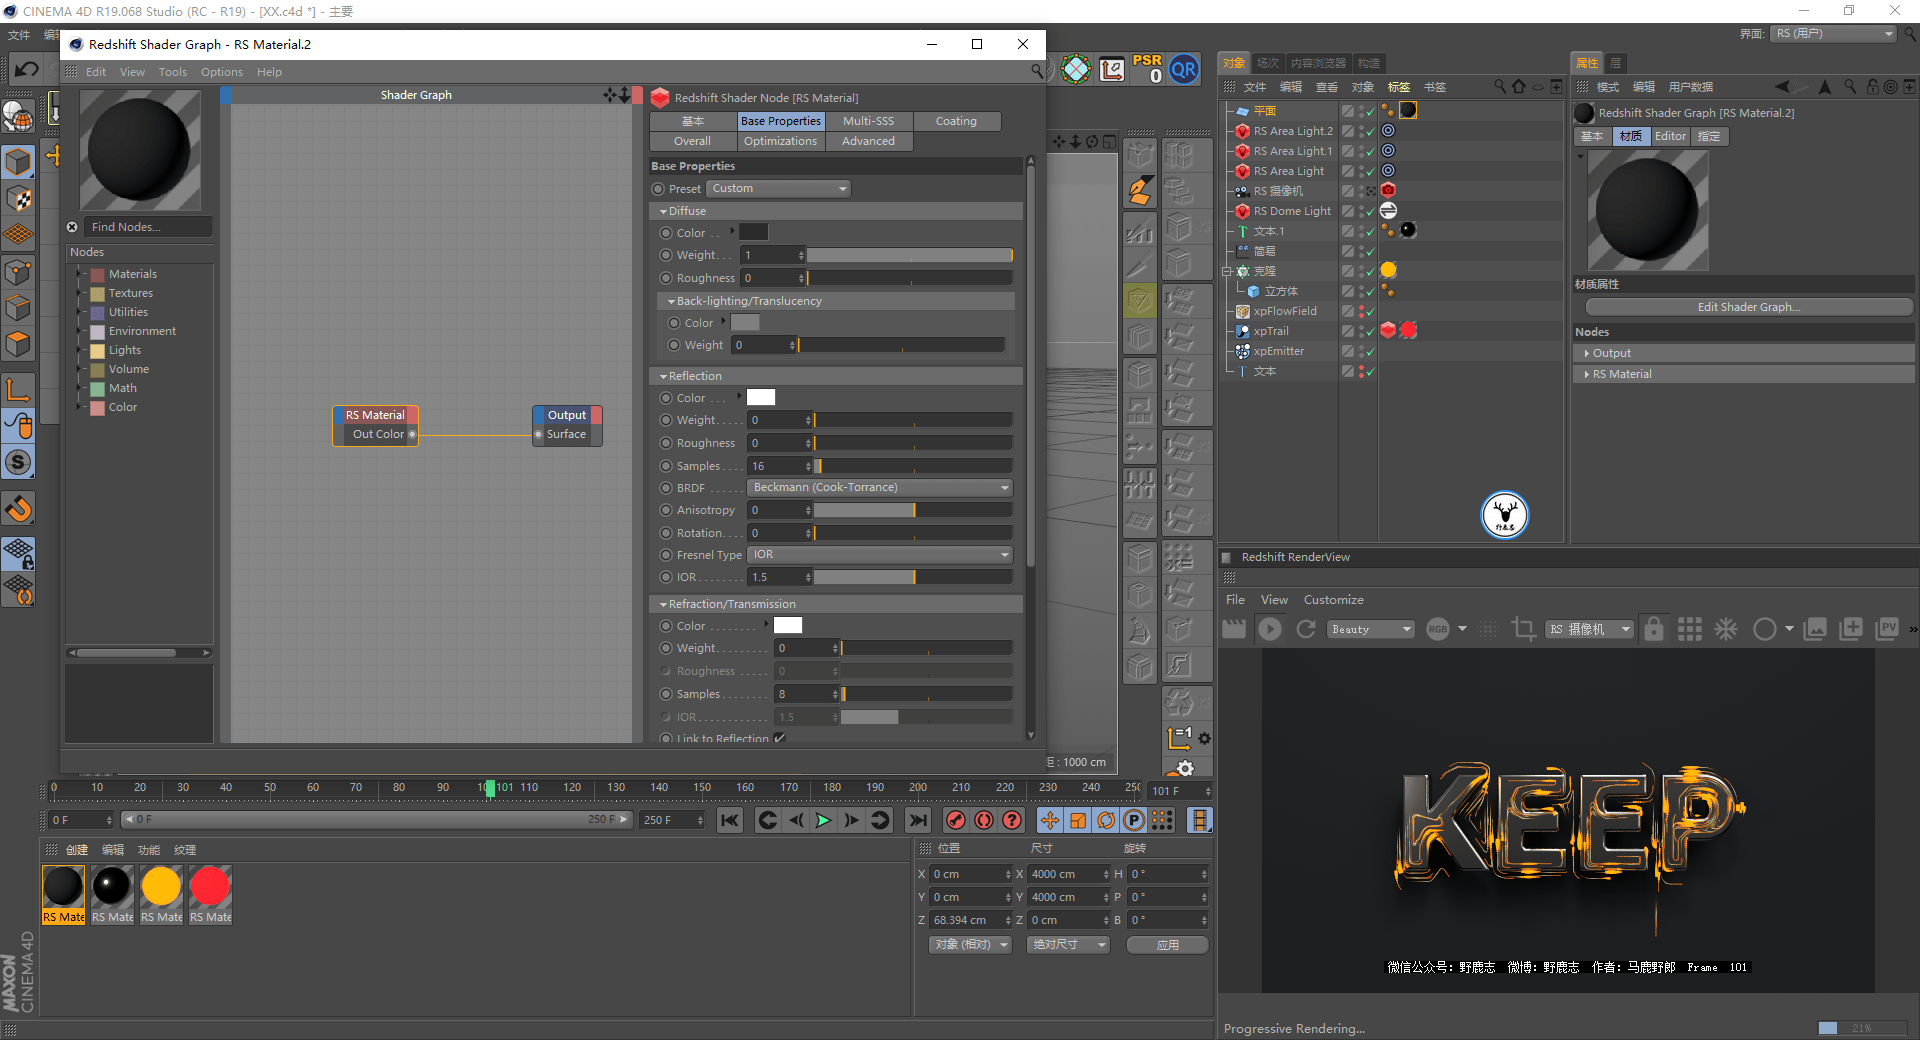This screenshot has width=1920, height=1040.
Task: Click the undo arrow icon
Action: 27,69
